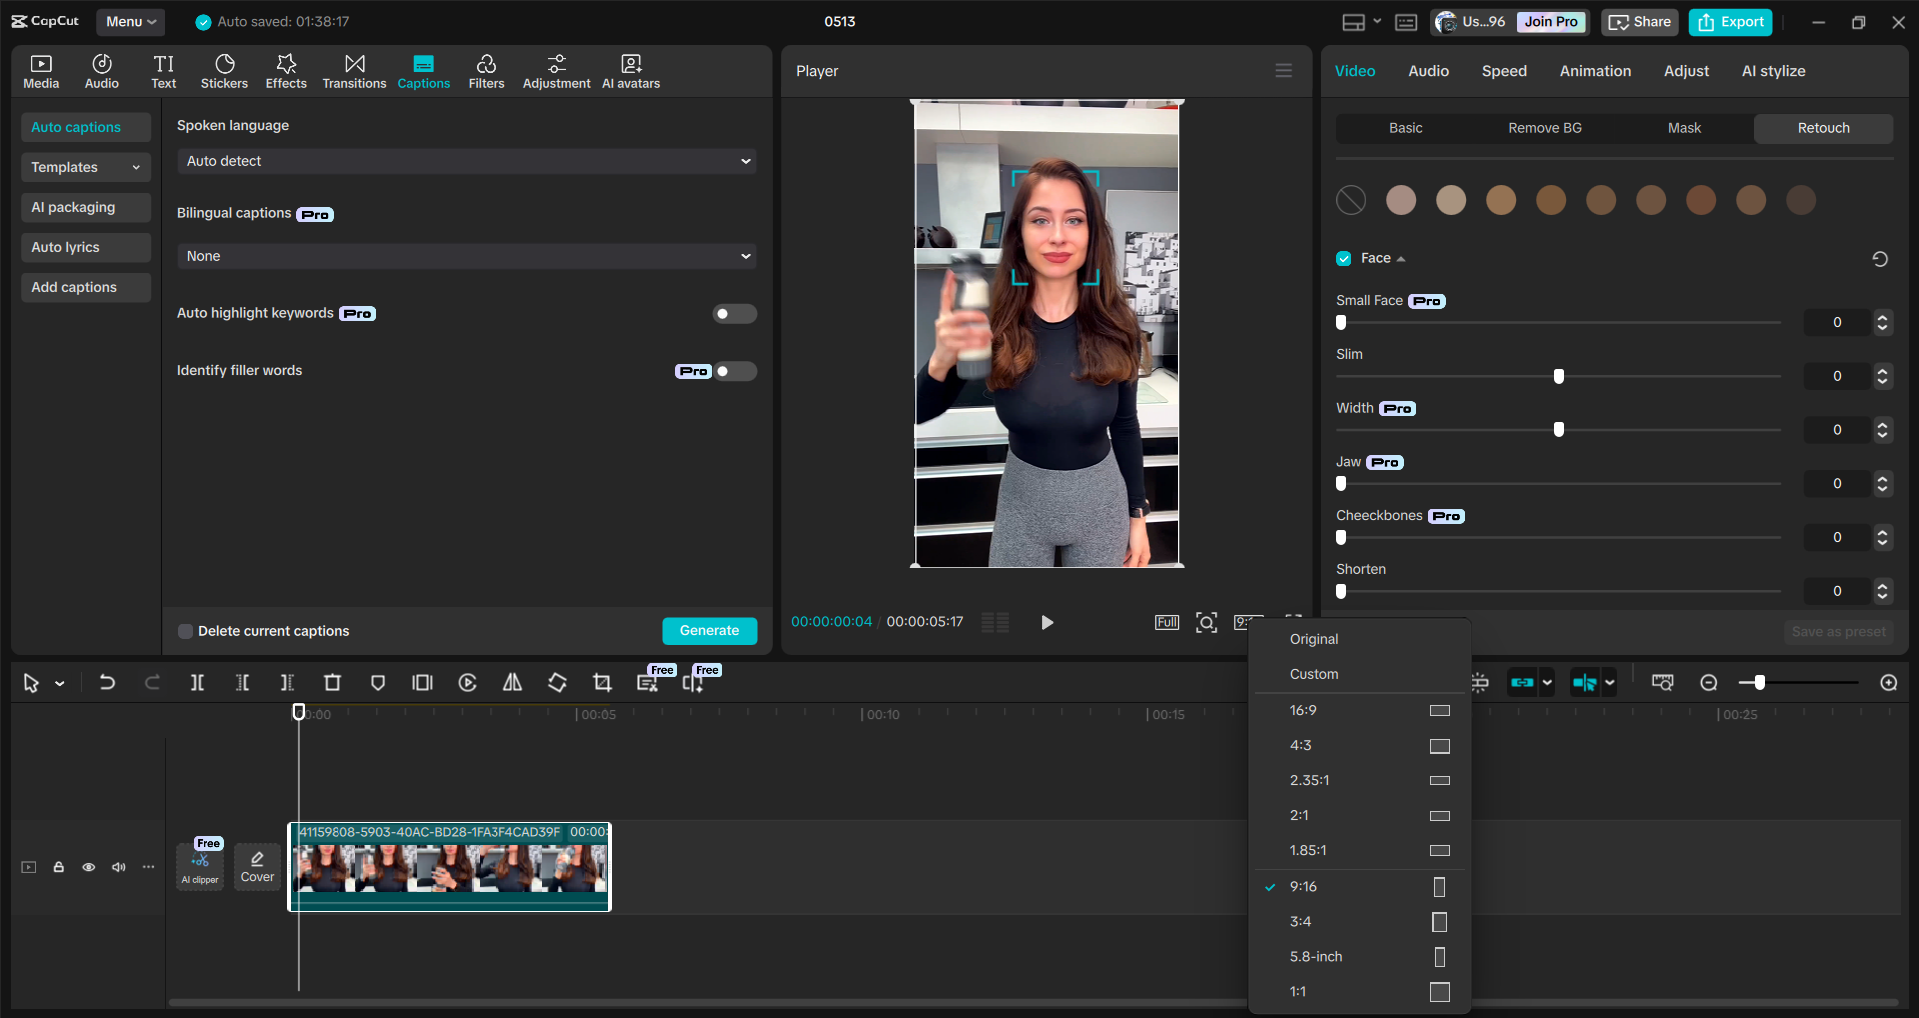The height and width of the screenshot is (1018, 1919).
Task: Switch to the Remove BG tab
Action: click(1544, 128)
